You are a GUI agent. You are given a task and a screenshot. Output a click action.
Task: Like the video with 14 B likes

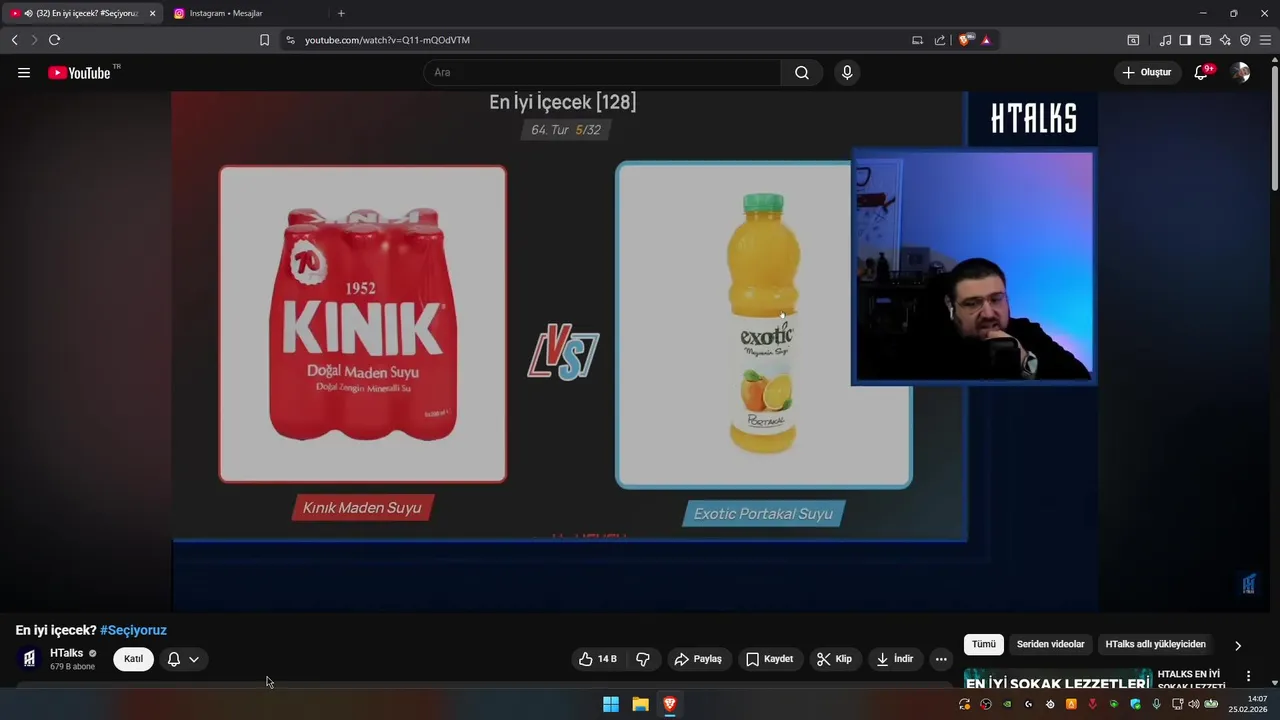pos(597,659)
